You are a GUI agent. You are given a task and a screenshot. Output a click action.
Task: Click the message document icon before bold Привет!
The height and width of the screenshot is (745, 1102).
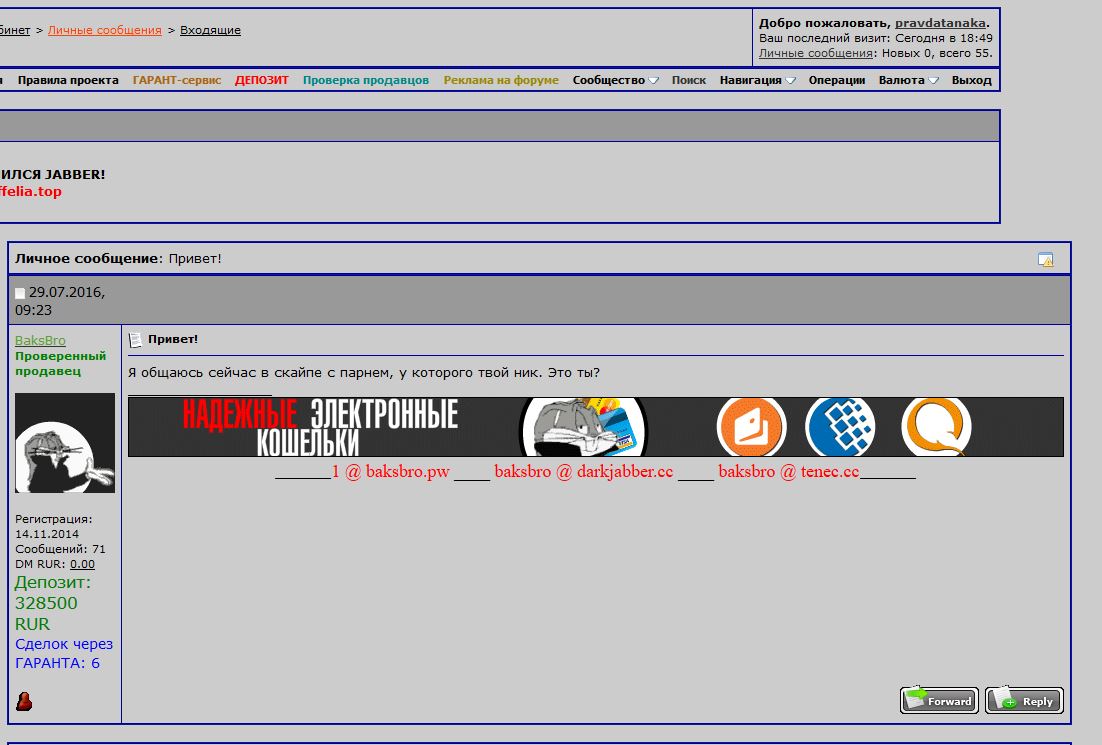[x=136, y=340]
